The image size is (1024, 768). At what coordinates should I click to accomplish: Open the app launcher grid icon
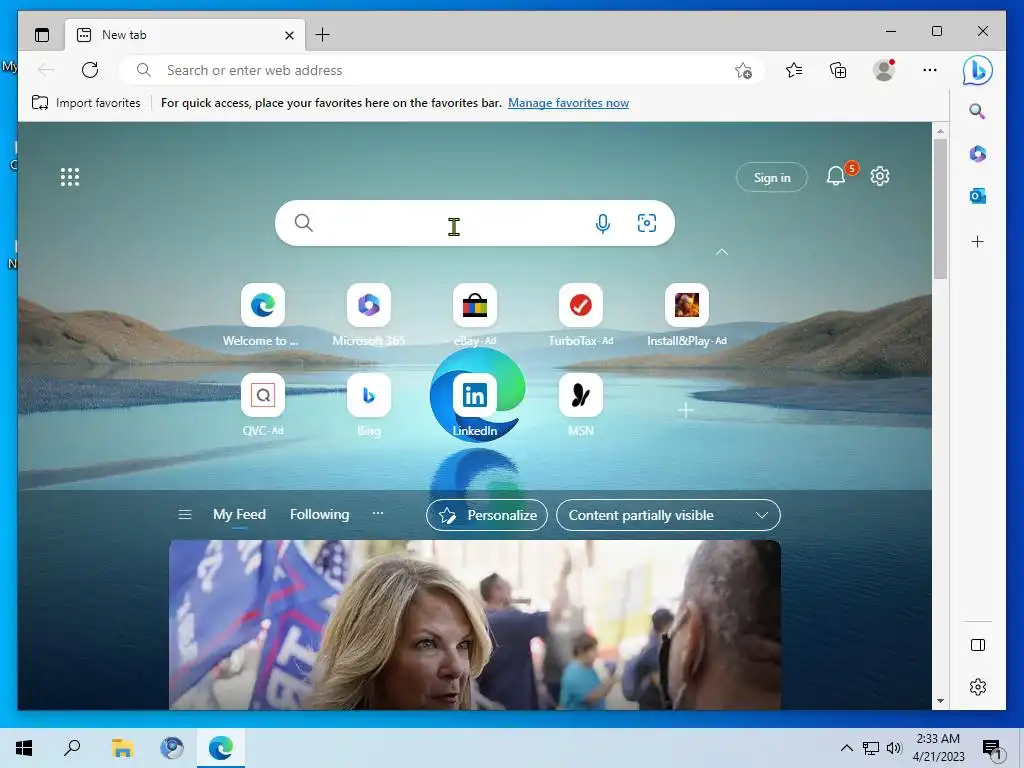pos(70,177)
